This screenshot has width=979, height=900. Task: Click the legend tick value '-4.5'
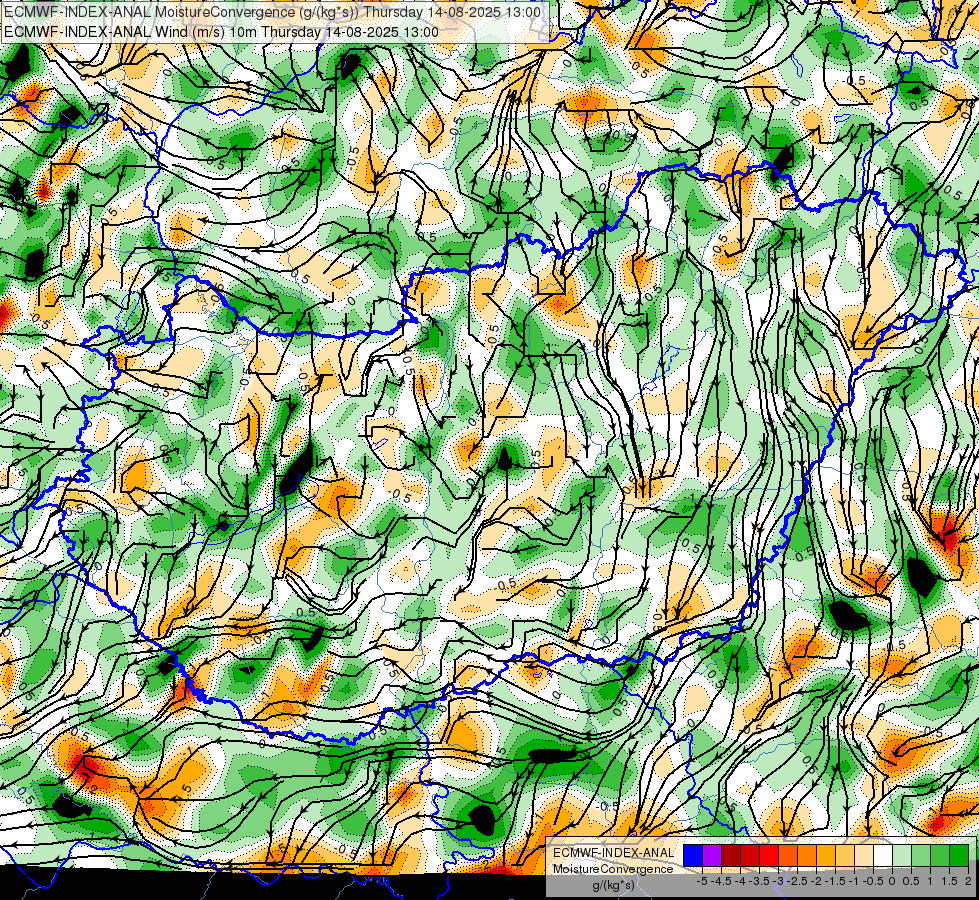point(721,881)
